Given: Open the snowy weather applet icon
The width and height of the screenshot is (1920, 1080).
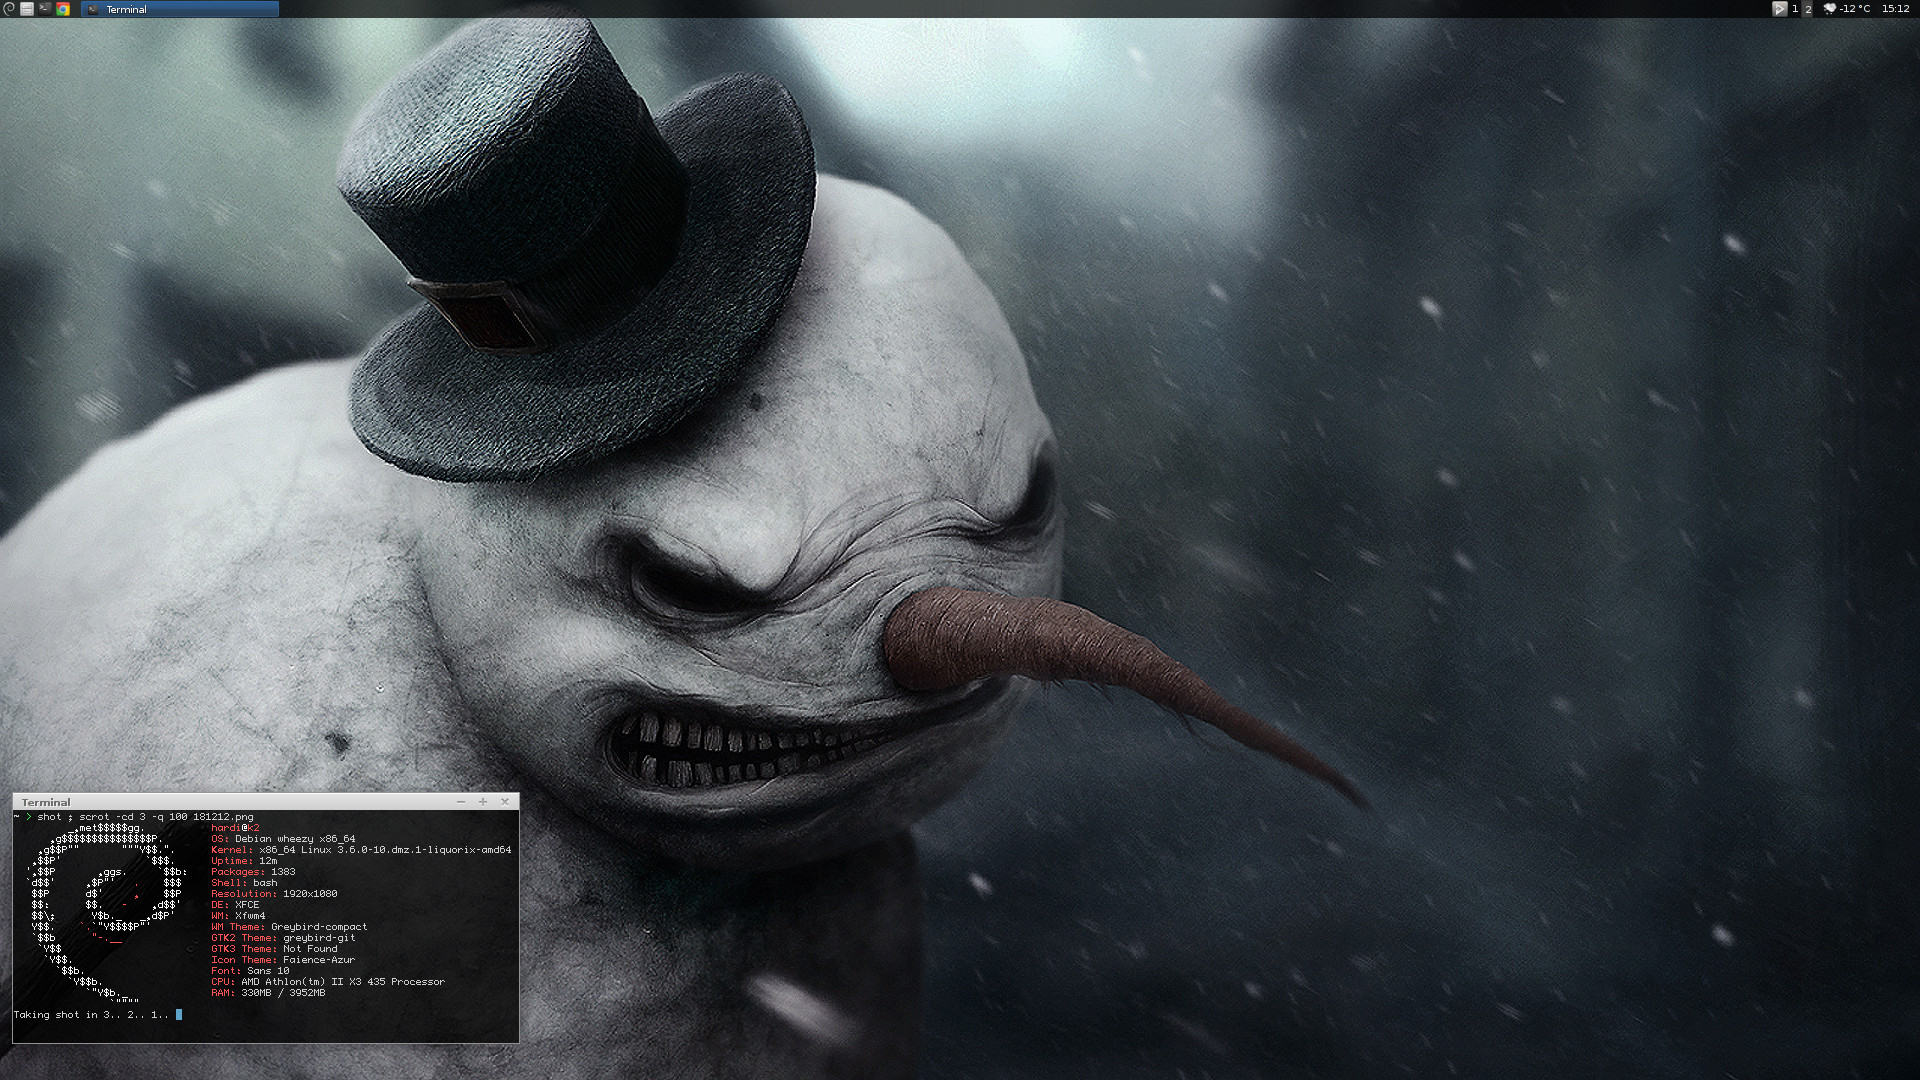Looking at the screenshot, I should [x=1829, y=9].
